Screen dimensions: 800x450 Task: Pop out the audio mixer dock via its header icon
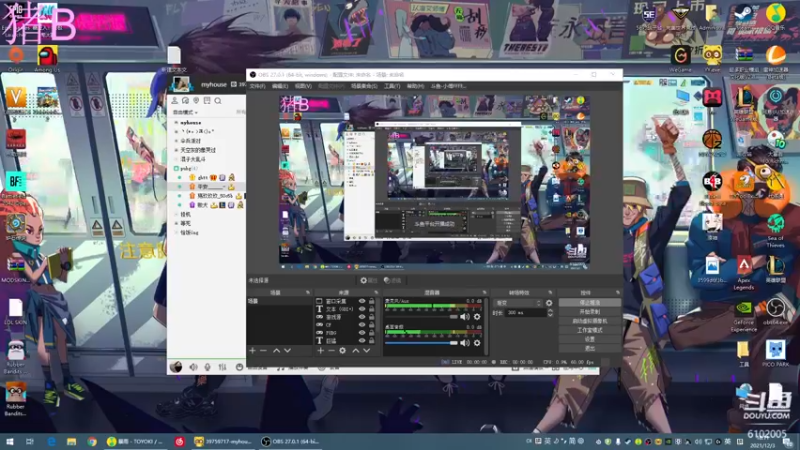[x=485, y=292]
